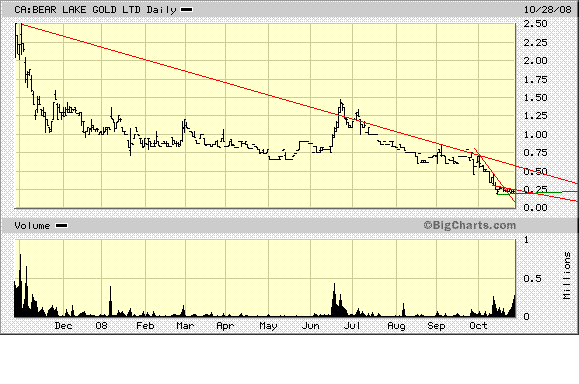Click the black legend marker beside Daily
The width and height of the screenshot is (579, 384).
[x=186, y=10]
